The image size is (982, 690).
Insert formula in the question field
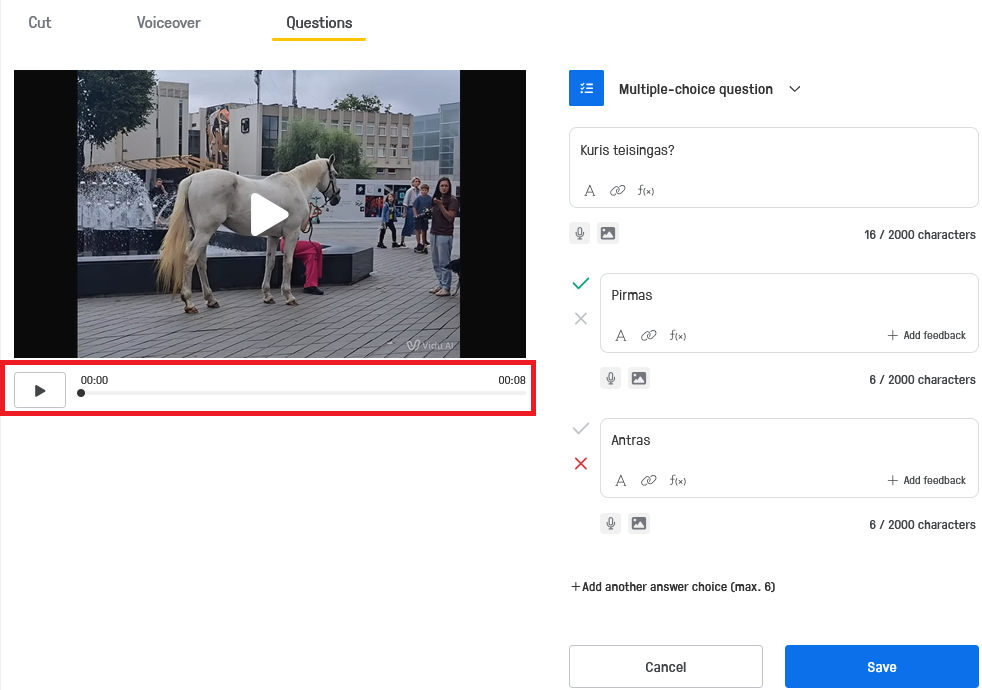646,191
